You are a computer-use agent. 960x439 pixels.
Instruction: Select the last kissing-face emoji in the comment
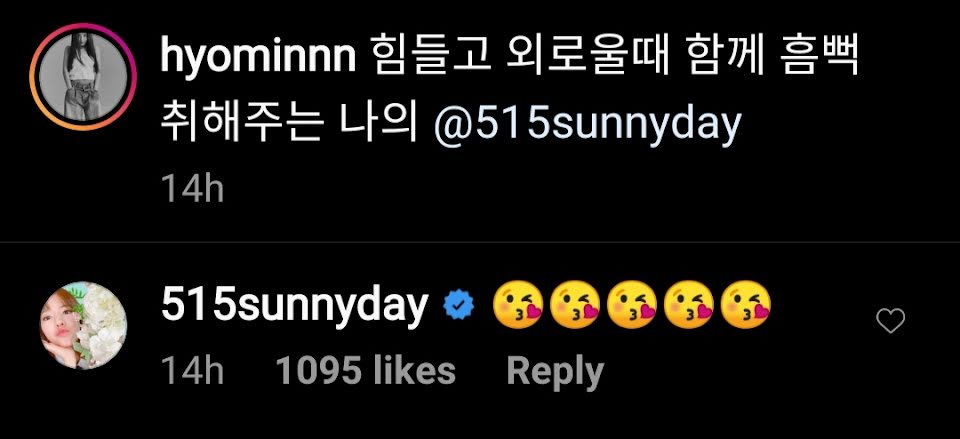[x=745, y=304]
